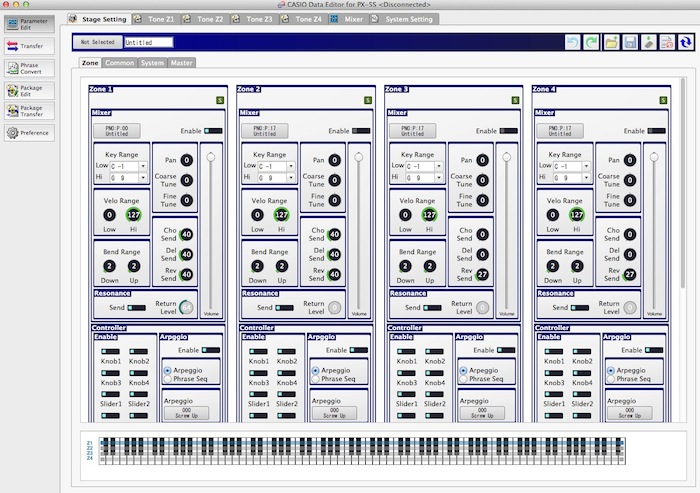
Task: Click Zone 2 green S icon
Action: tap(368, 100)
